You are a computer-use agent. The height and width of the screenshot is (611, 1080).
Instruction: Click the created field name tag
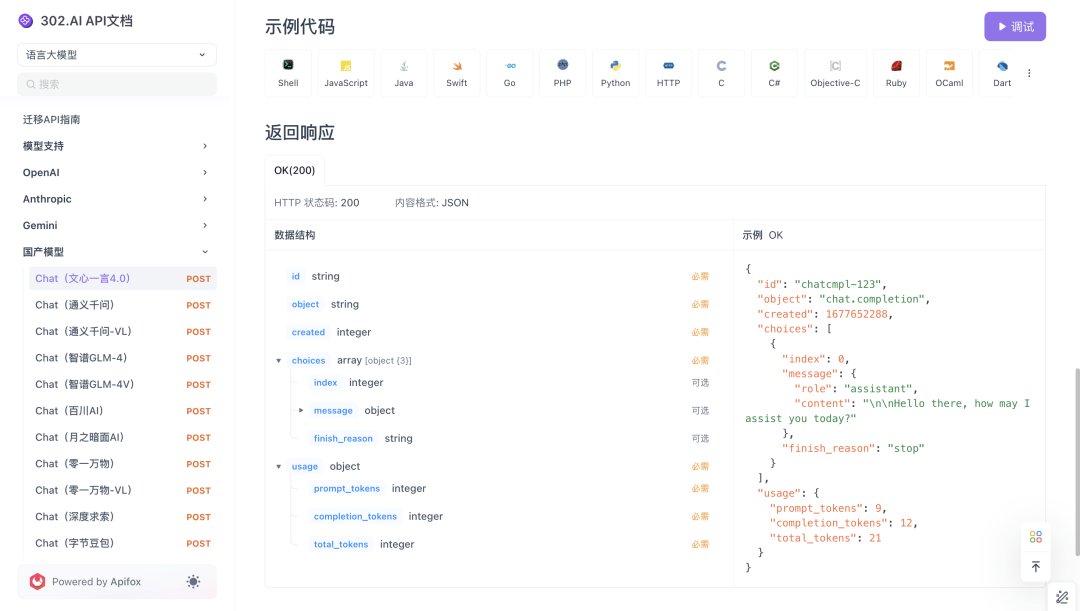(308, 332)
